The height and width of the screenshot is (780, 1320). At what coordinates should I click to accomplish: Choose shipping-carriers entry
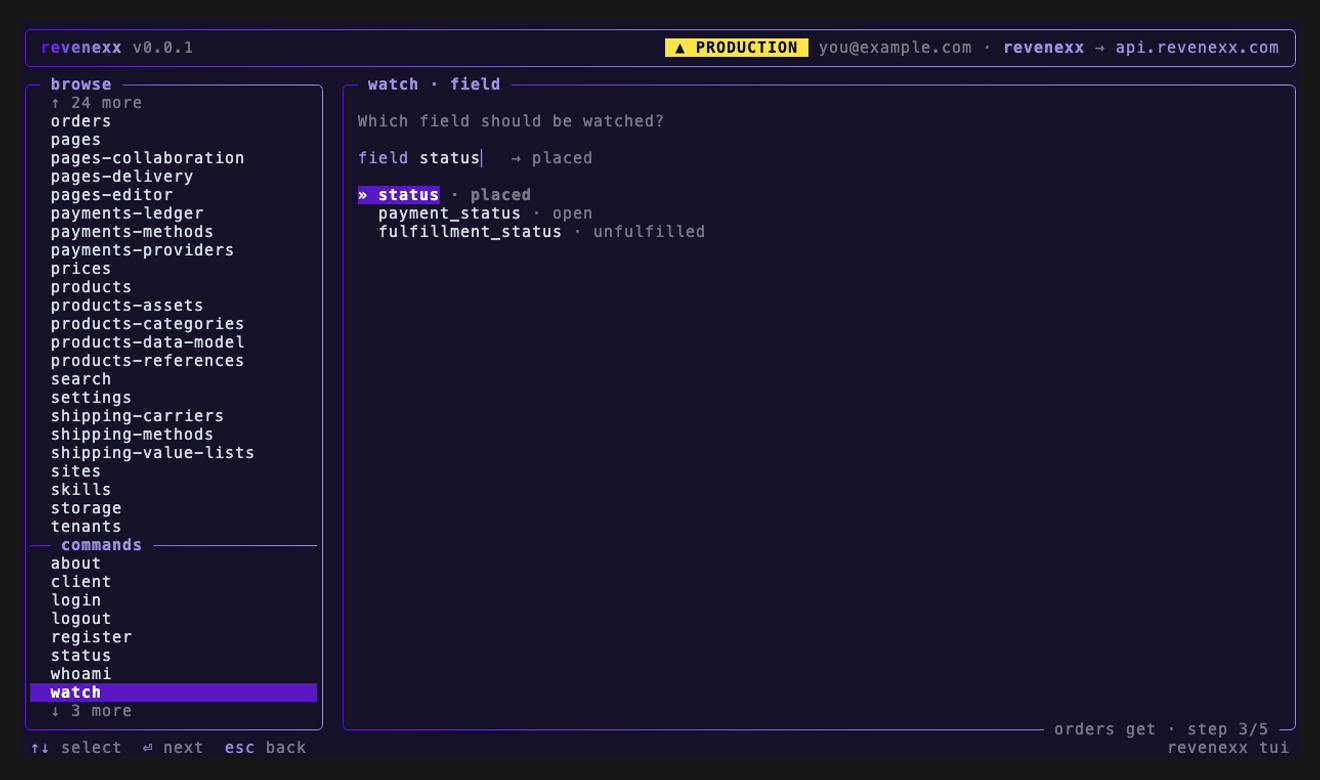pyautogui.click(x=137, y=416)
